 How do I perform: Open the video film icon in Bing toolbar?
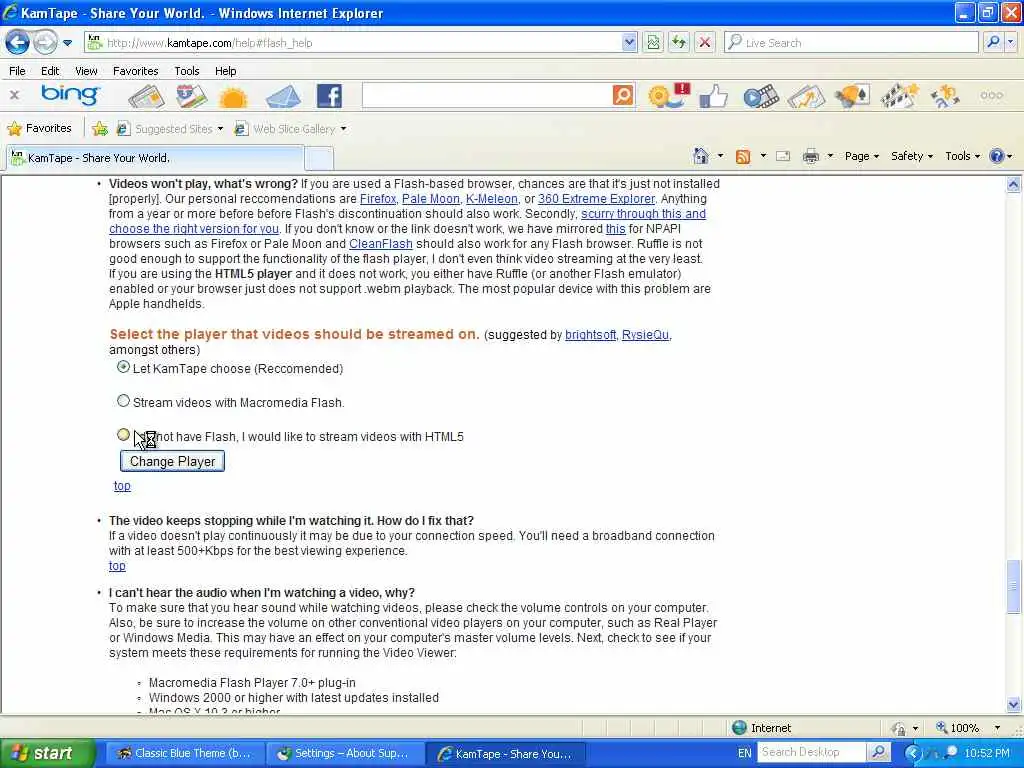(x=761, y=97)
